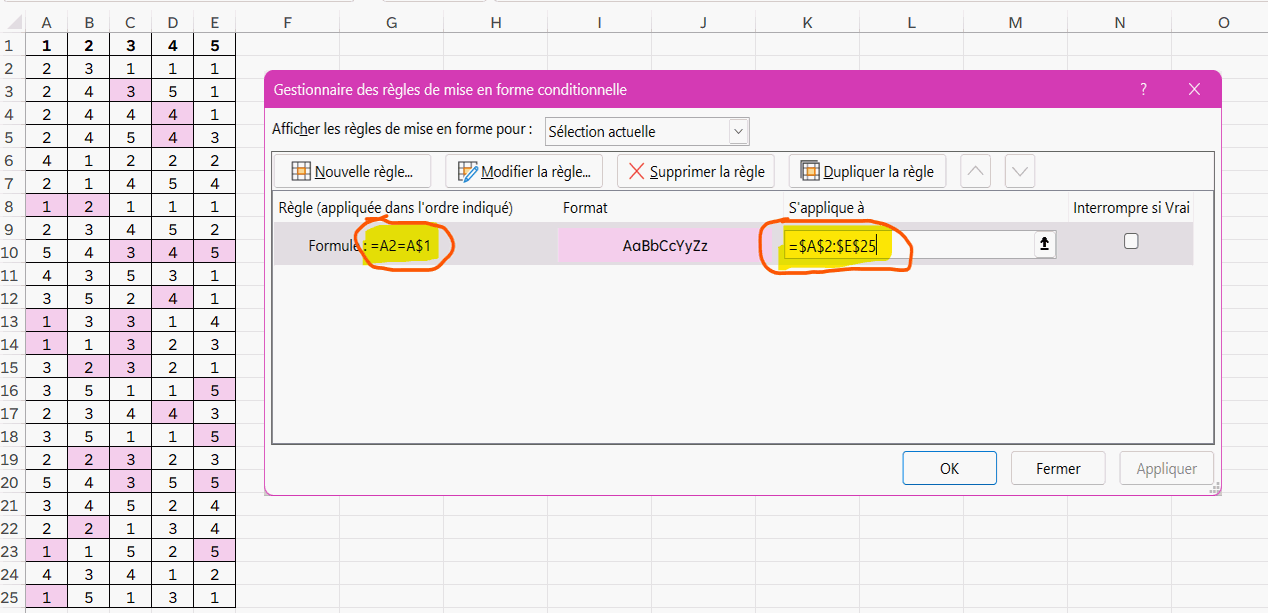Screen dimensions: 1268x613
Task: Duplicate rule via Dupliquer la règle
Action: 867,172
